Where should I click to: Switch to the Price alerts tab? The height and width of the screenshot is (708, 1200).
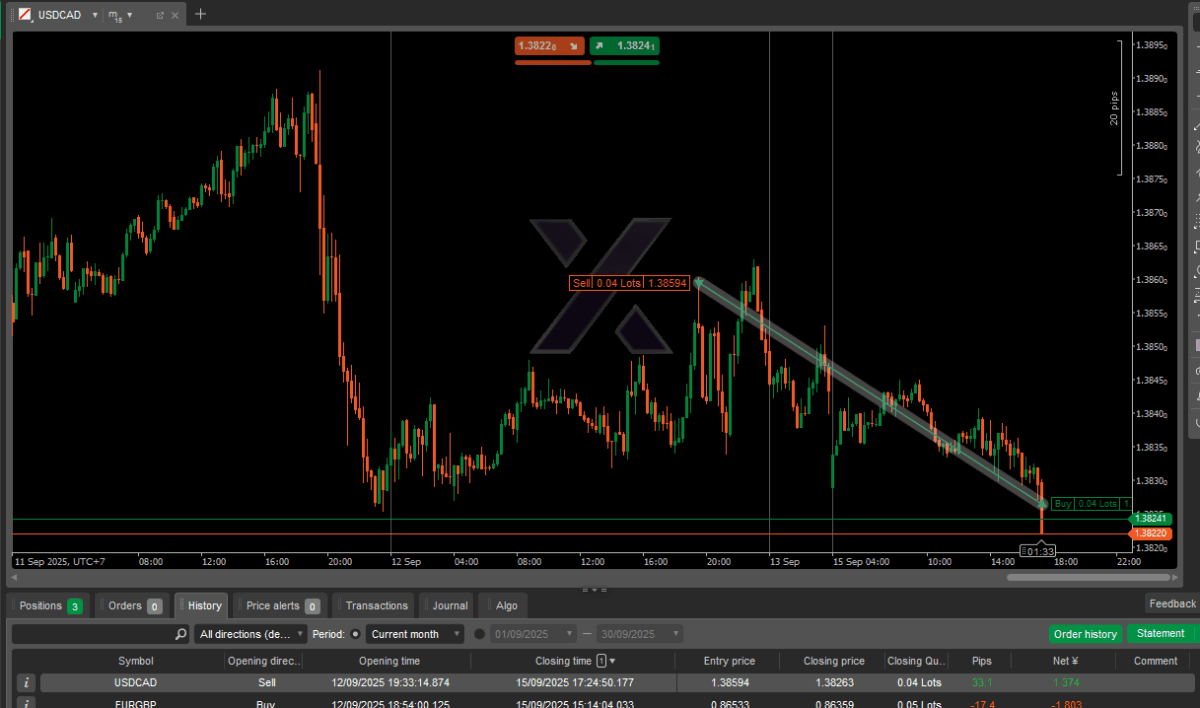click(282, 605)
